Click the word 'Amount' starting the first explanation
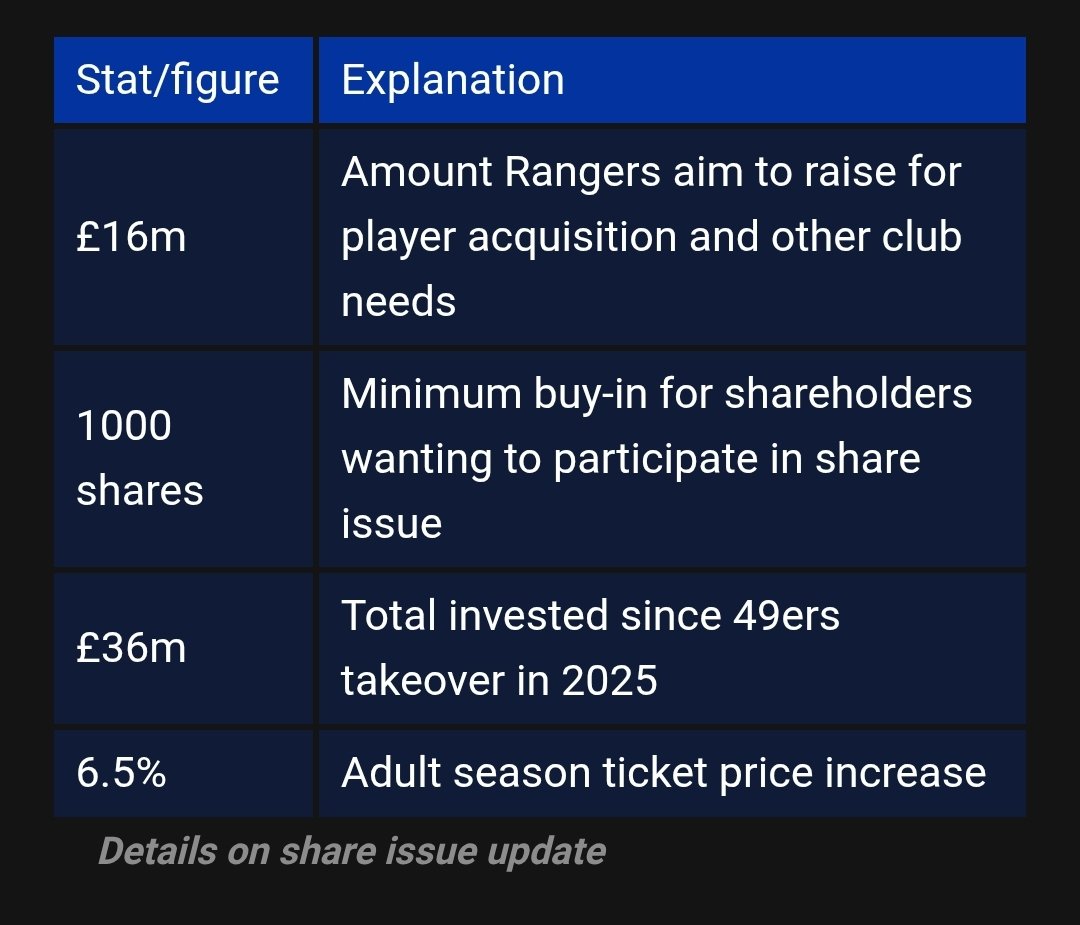1080x925 pixels. (x=417, y=172)
